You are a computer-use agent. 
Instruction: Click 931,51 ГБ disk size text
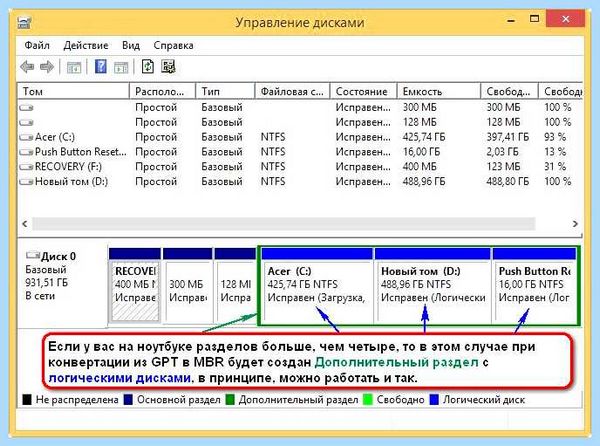coord(46,283)
